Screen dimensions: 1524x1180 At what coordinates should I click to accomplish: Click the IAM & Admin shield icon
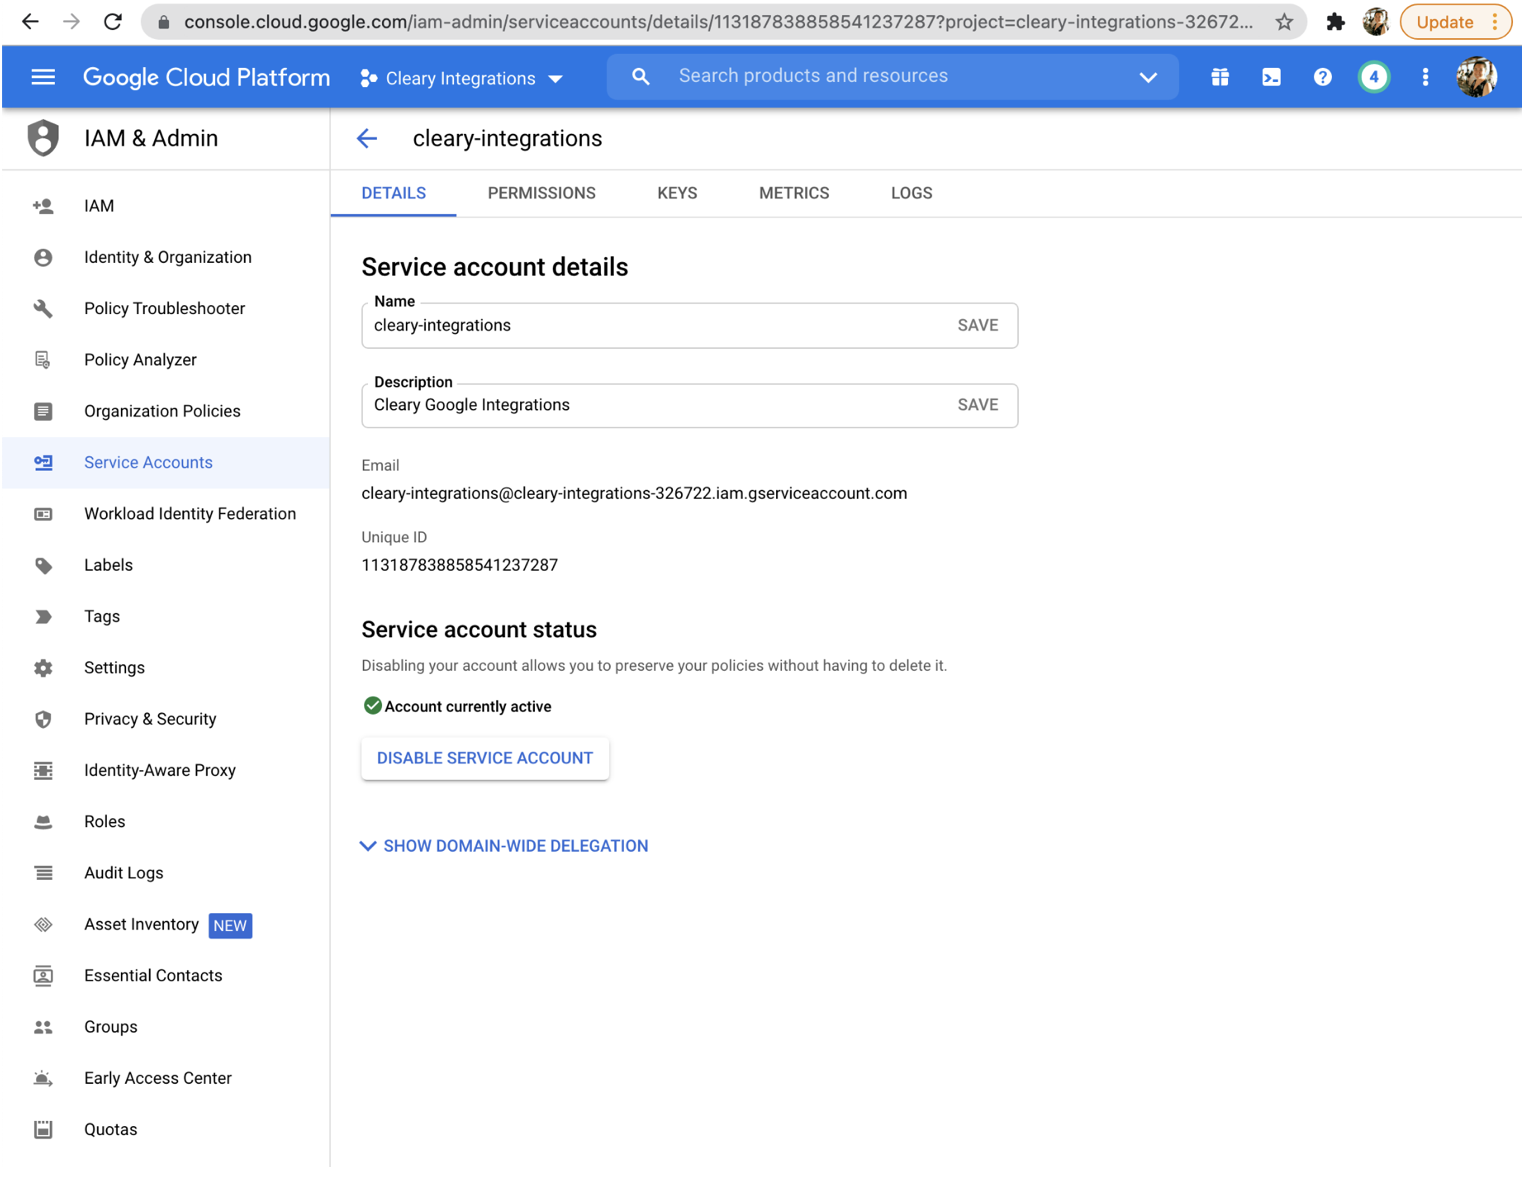click(43, 138)
